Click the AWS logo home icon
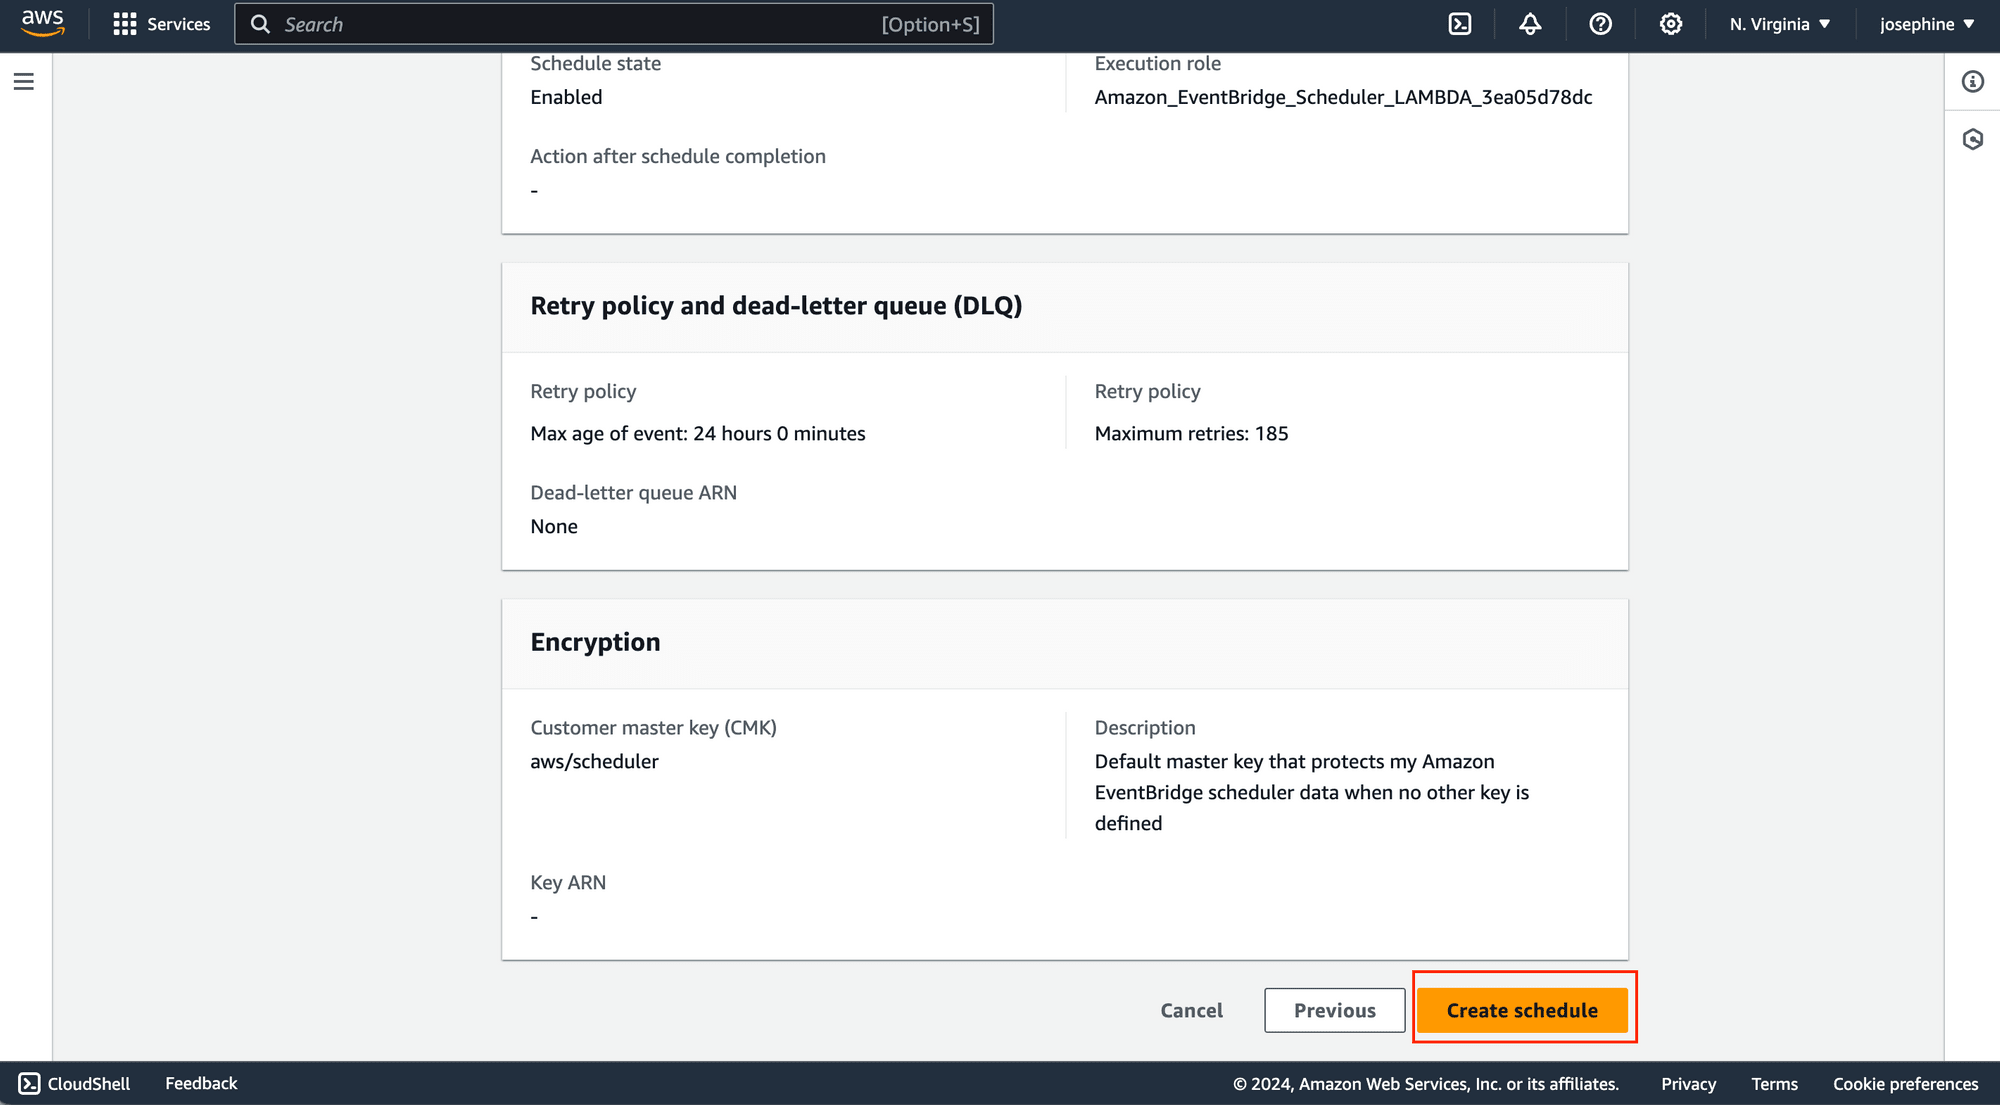Image resolution: width=2000 pixels, height=1105 pixels. pos(43,23)
